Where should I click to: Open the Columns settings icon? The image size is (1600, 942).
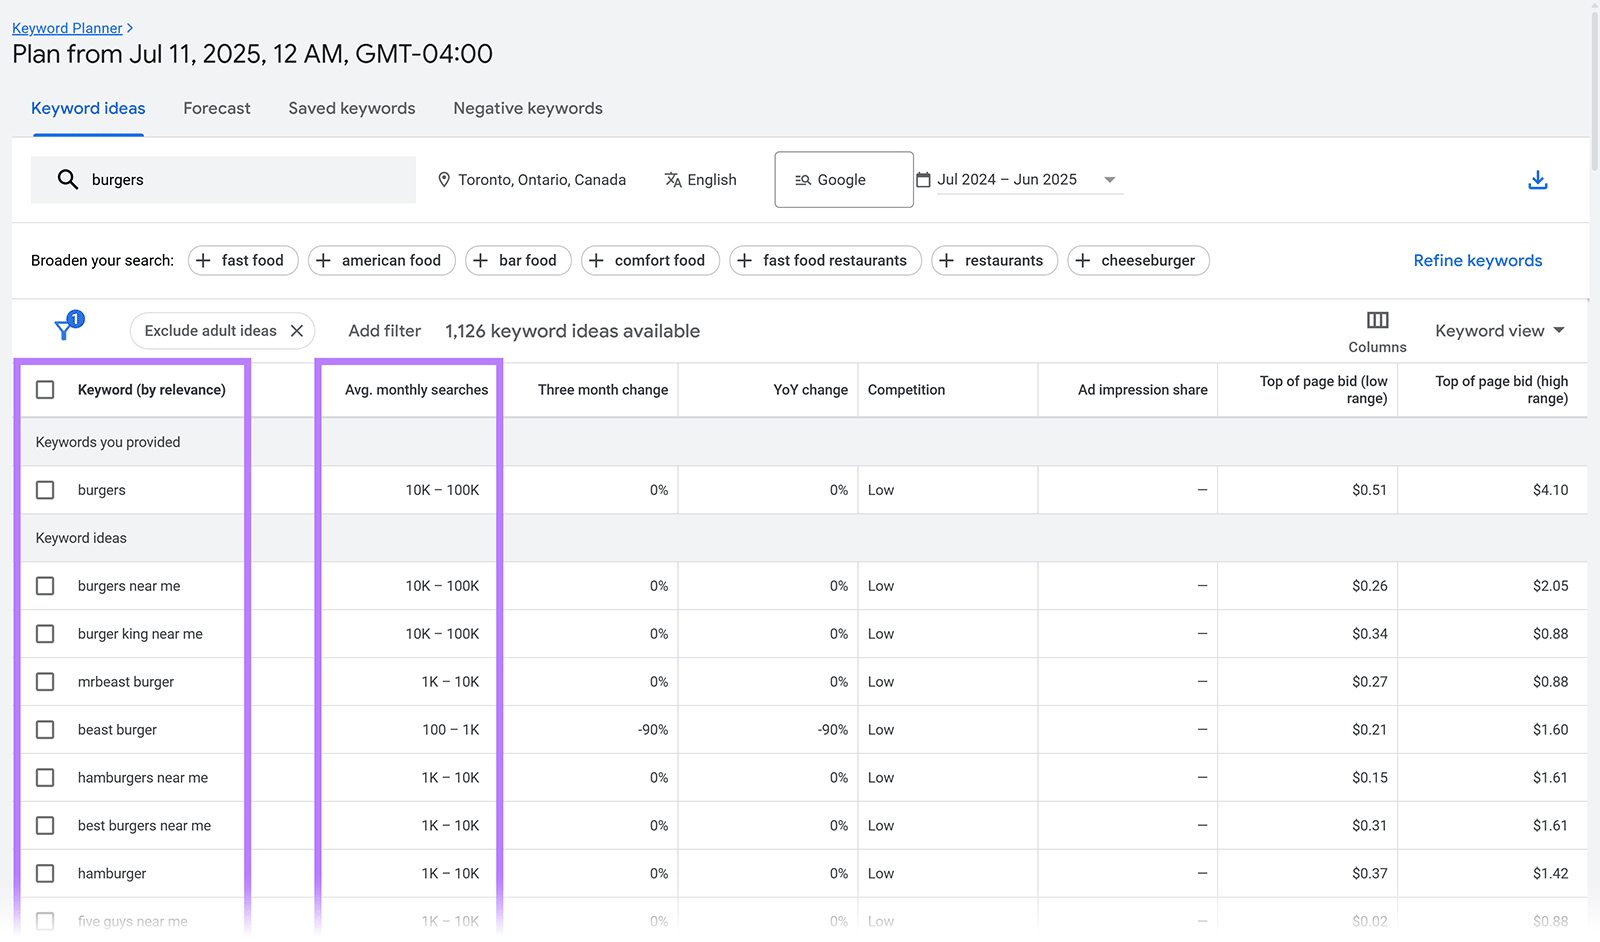tap(1377, 320)
